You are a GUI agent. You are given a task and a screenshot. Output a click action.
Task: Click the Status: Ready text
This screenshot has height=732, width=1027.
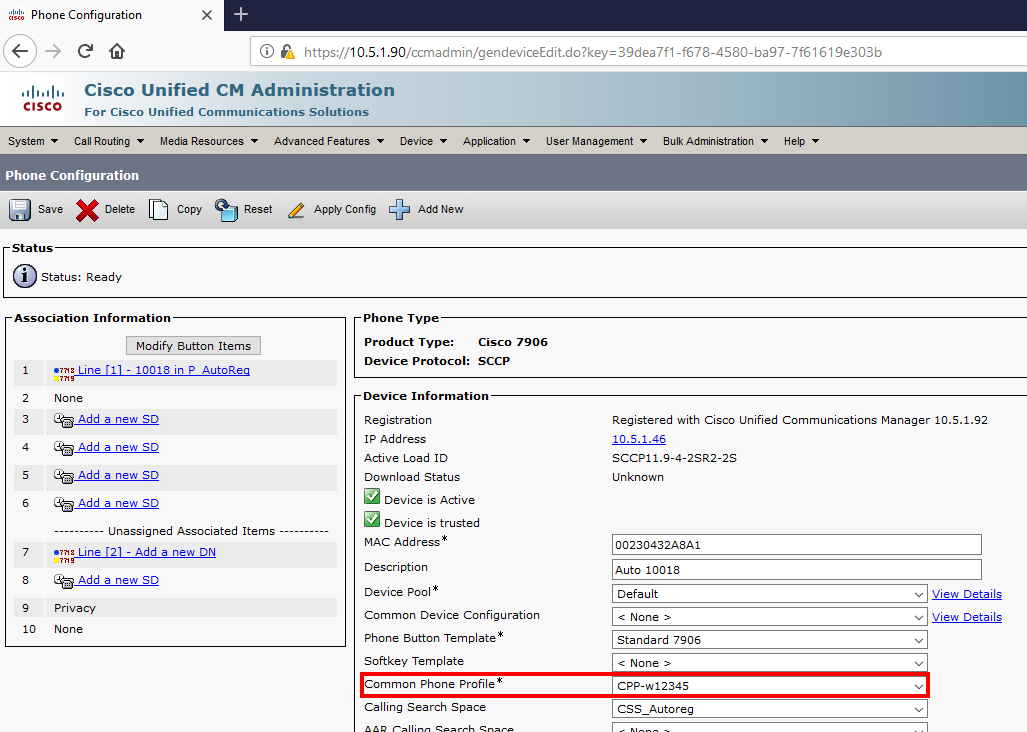point(81,277)
